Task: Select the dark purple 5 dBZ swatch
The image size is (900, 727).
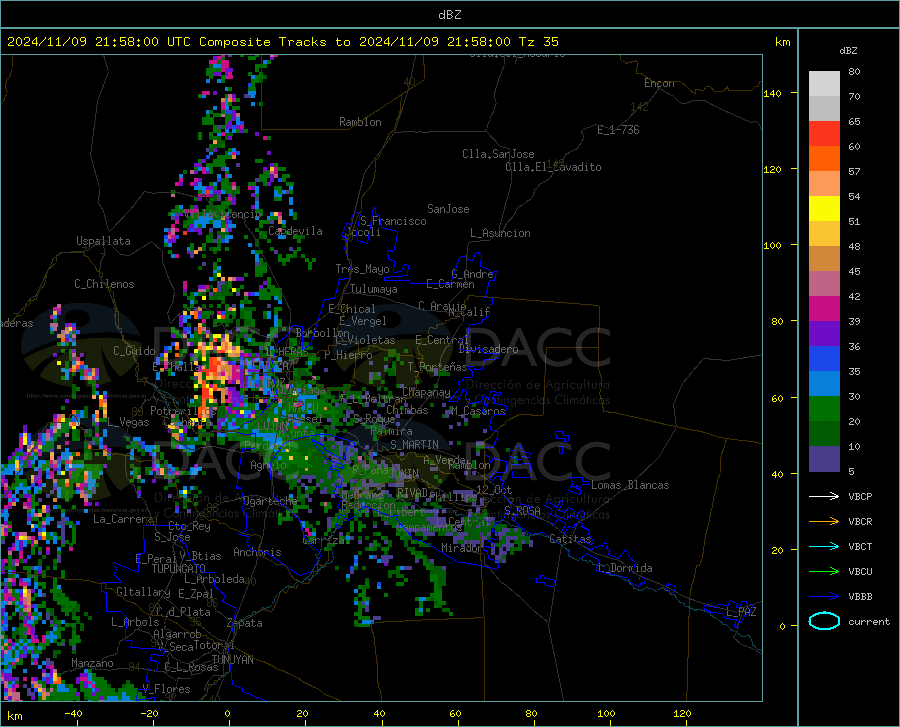Action: pyautogui.click(x=824, y=459)
